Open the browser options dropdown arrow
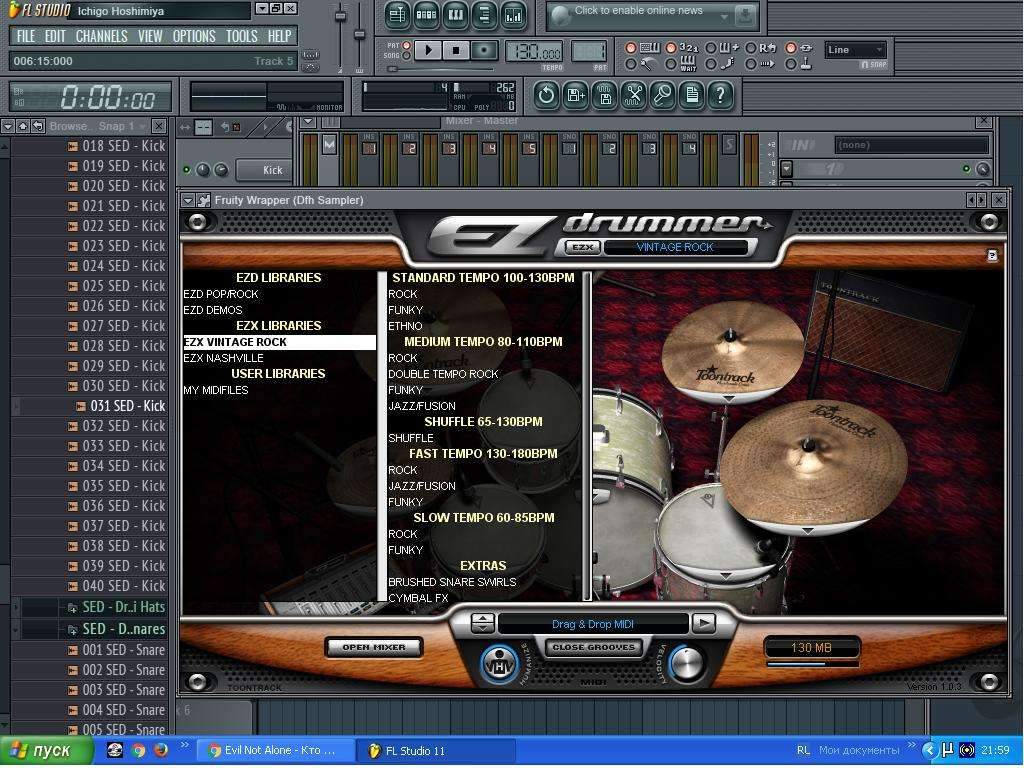 coord(7,126)
